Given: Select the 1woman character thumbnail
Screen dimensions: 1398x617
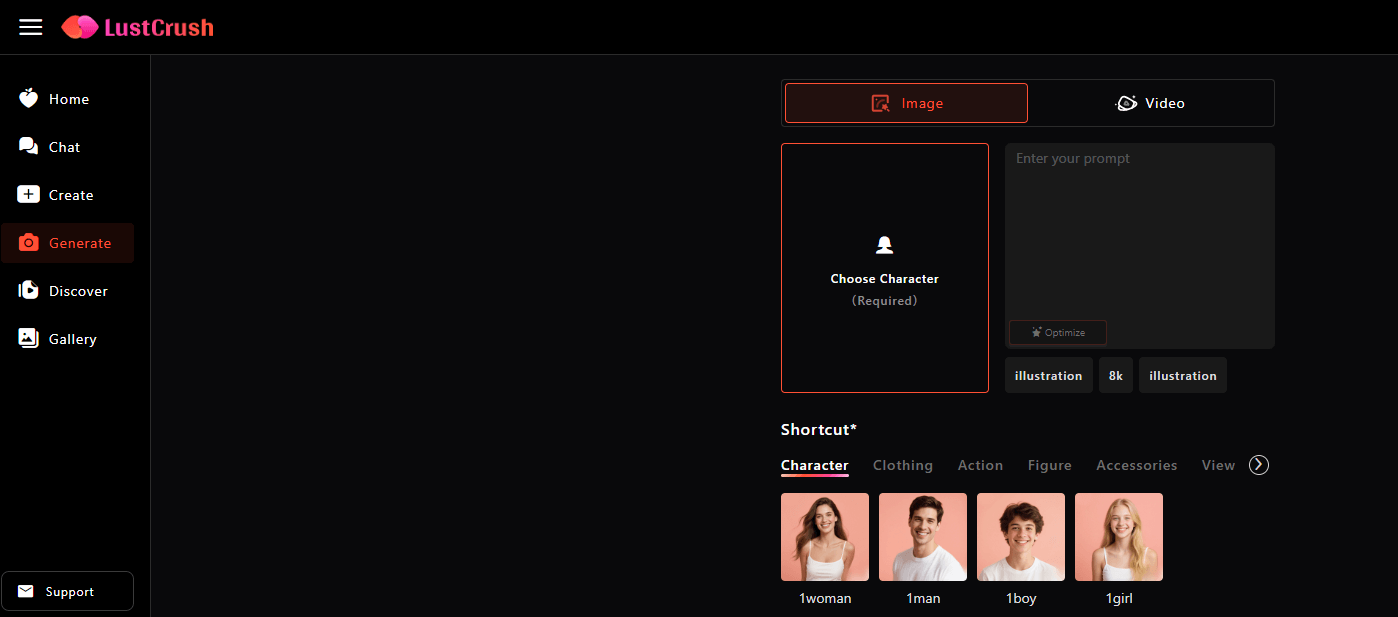Looking at the screenshot, I should pos(824,537).
